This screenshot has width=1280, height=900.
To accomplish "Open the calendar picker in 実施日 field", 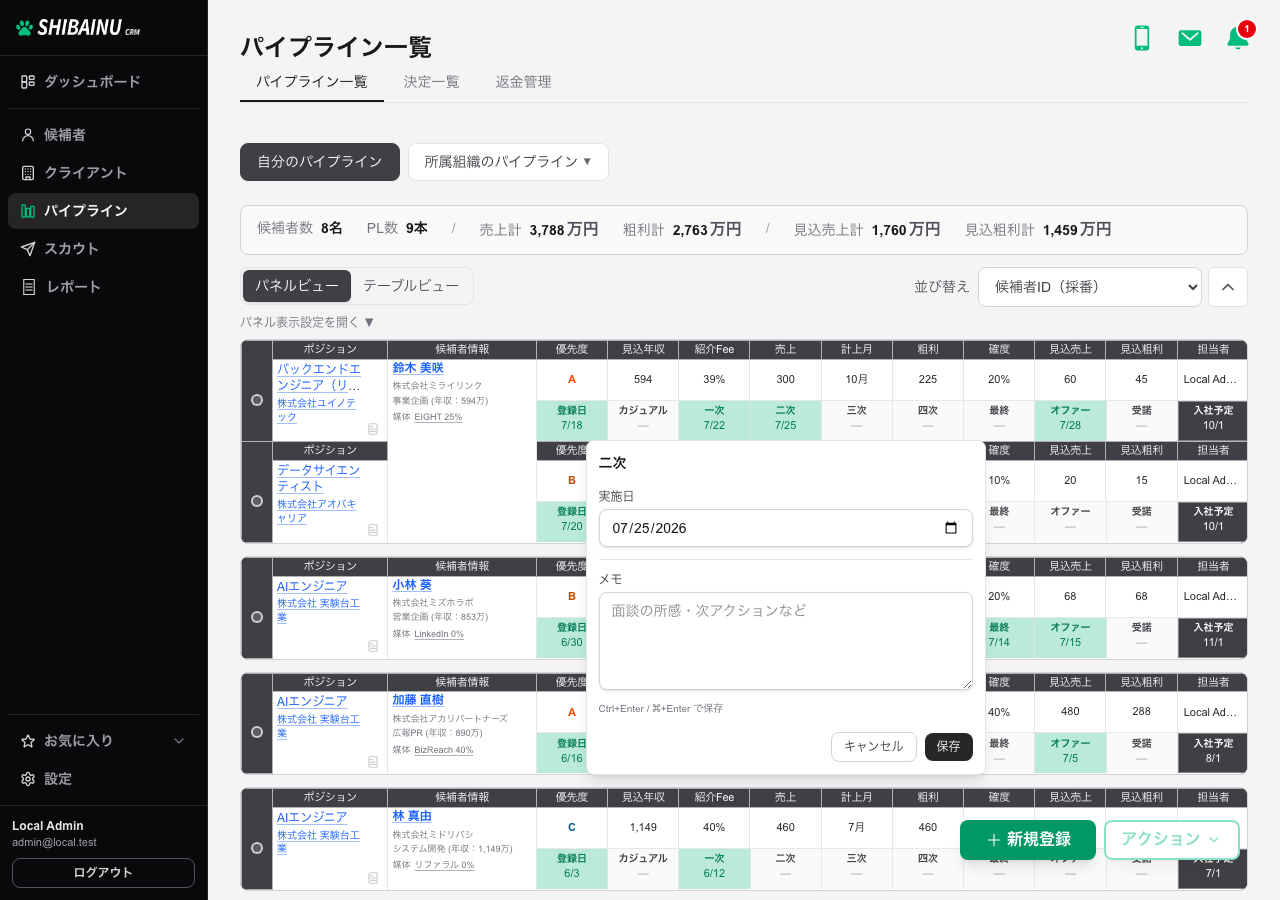I will [951, 528].
